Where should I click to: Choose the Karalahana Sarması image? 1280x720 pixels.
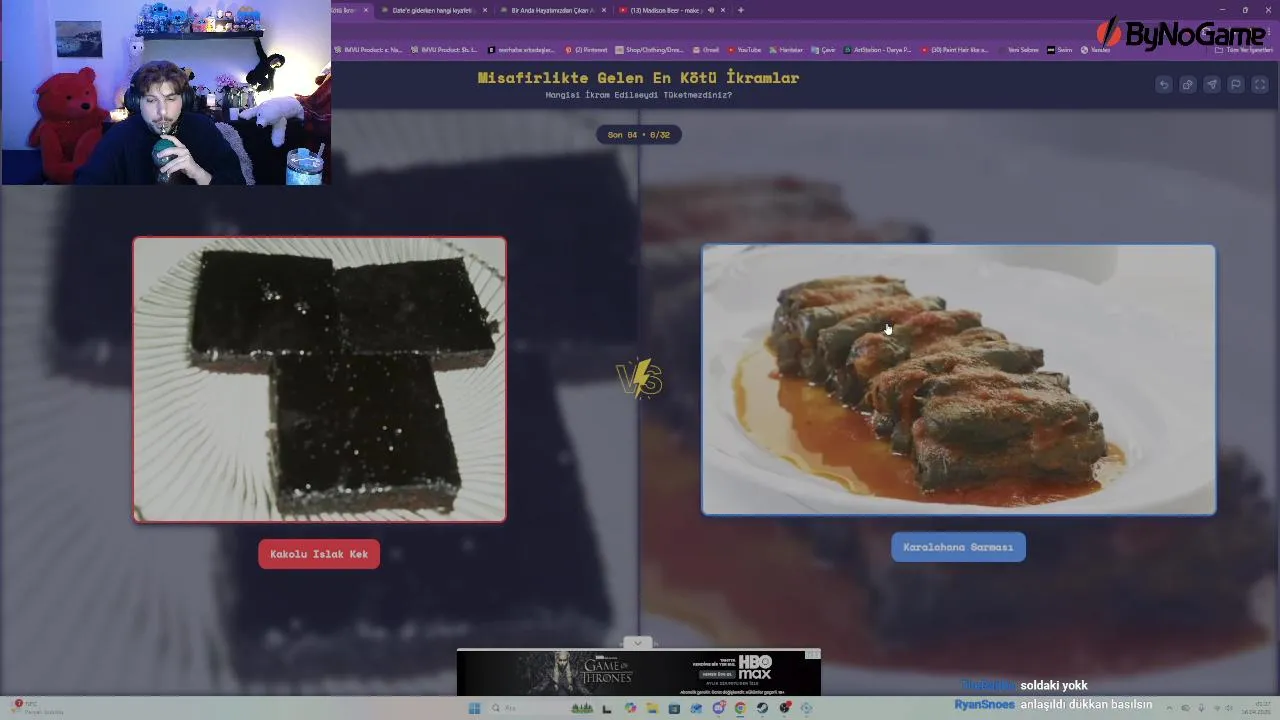pyautogui.click(x=959, y=380)
